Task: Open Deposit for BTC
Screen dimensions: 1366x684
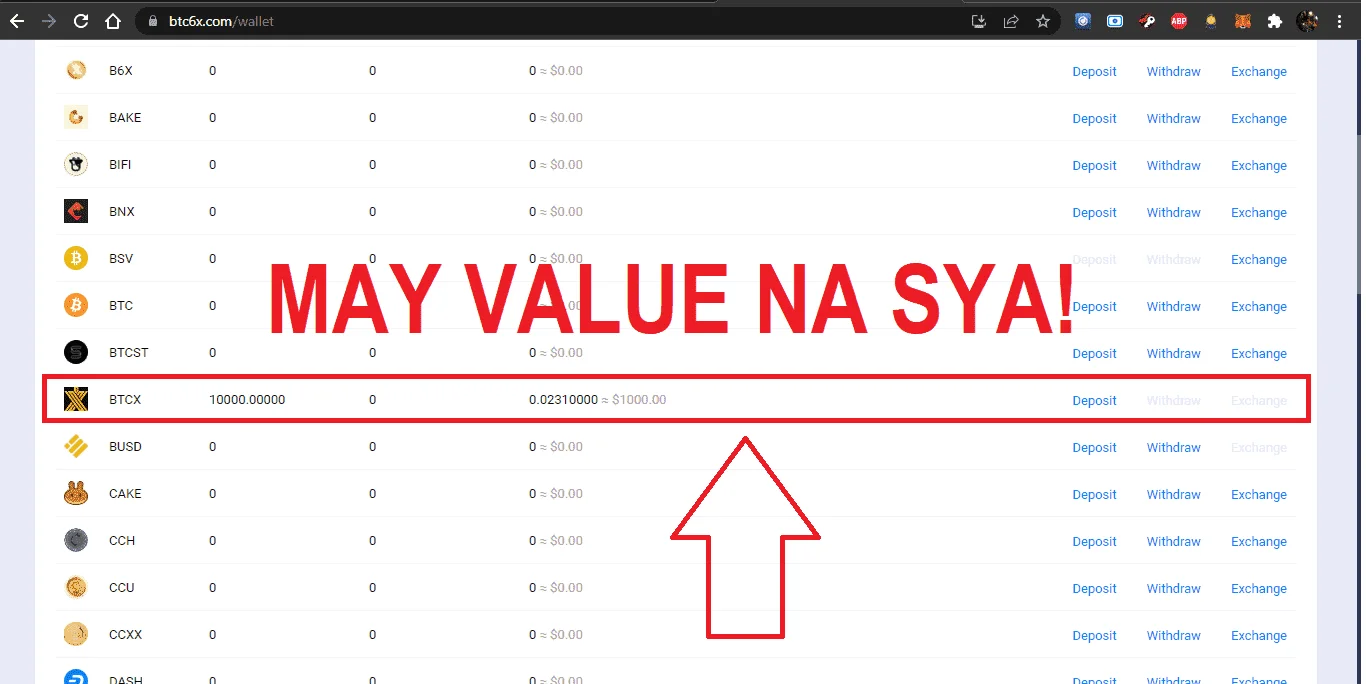Action: click(x=1094, y=307)
